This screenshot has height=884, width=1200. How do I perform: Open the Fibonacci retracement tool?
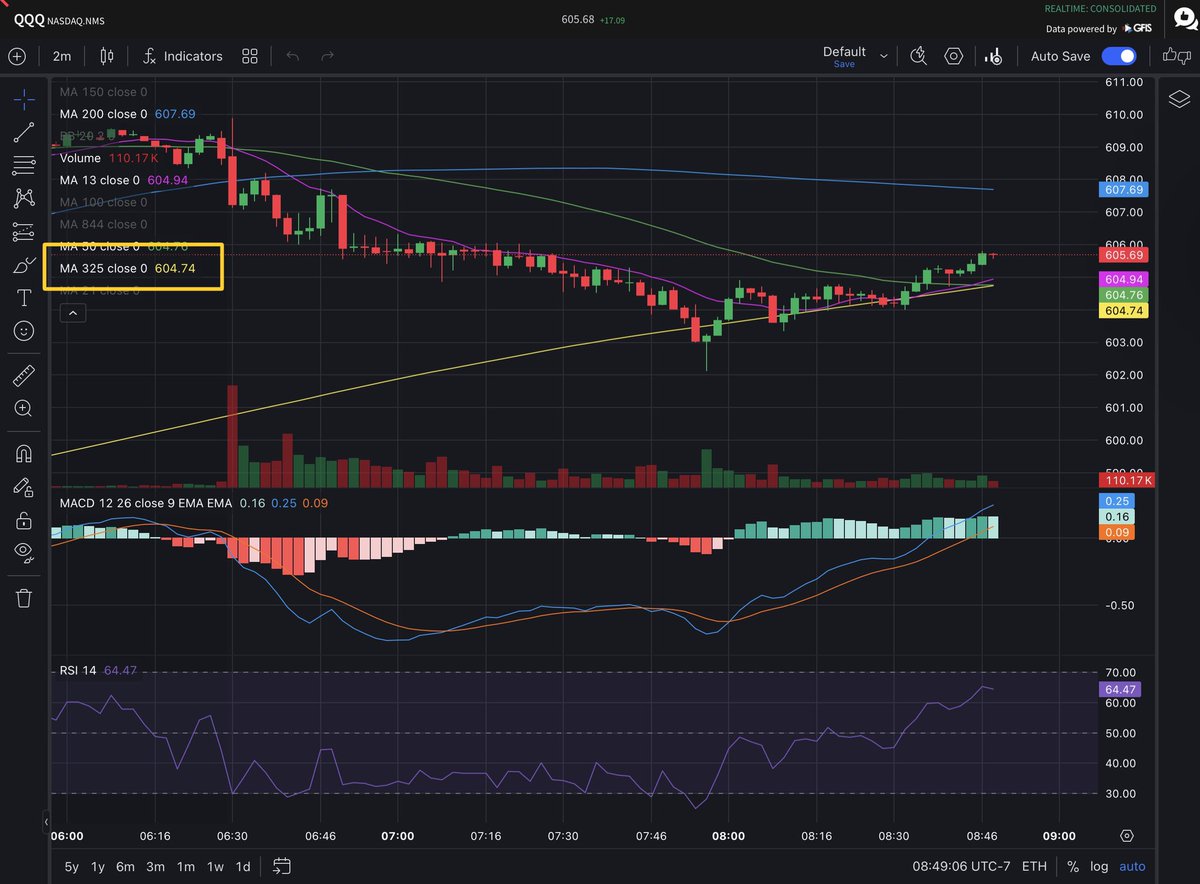(24, 165)
